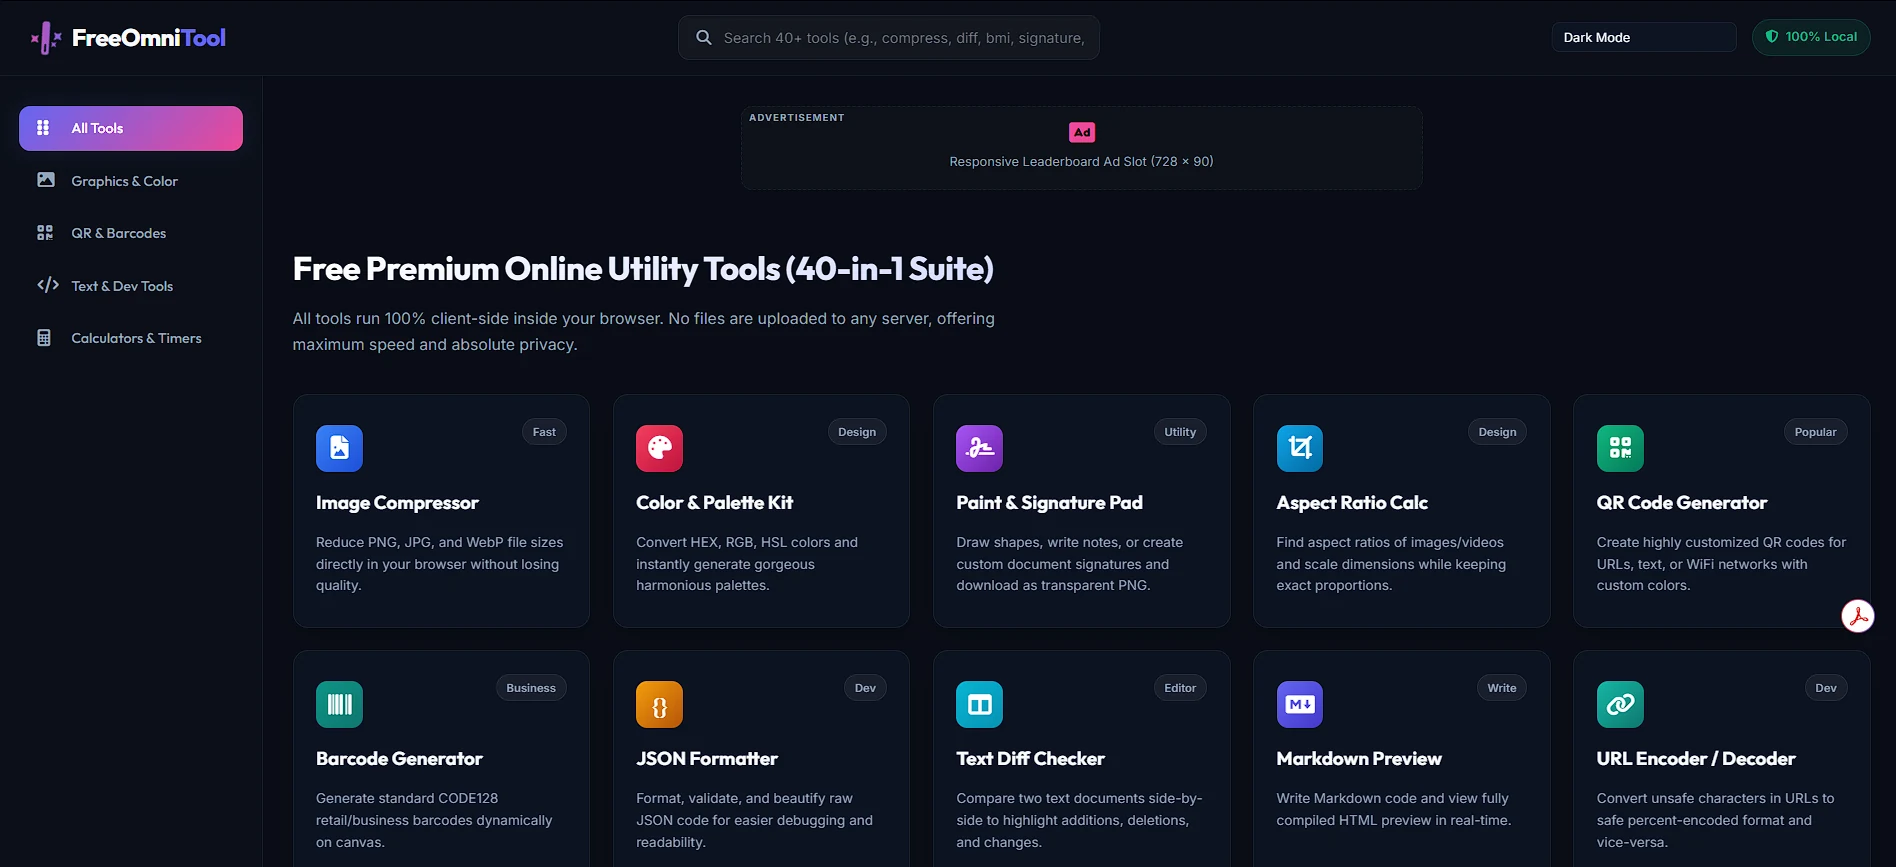Select the Paint & Signature Pad icon
The image size is (1896, 867).
click(979, 448)
